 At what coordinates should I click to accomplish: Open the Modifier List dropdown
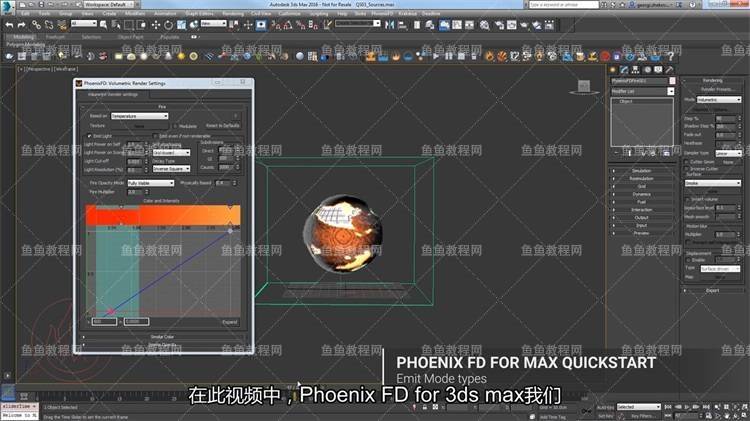pos(642,91)
